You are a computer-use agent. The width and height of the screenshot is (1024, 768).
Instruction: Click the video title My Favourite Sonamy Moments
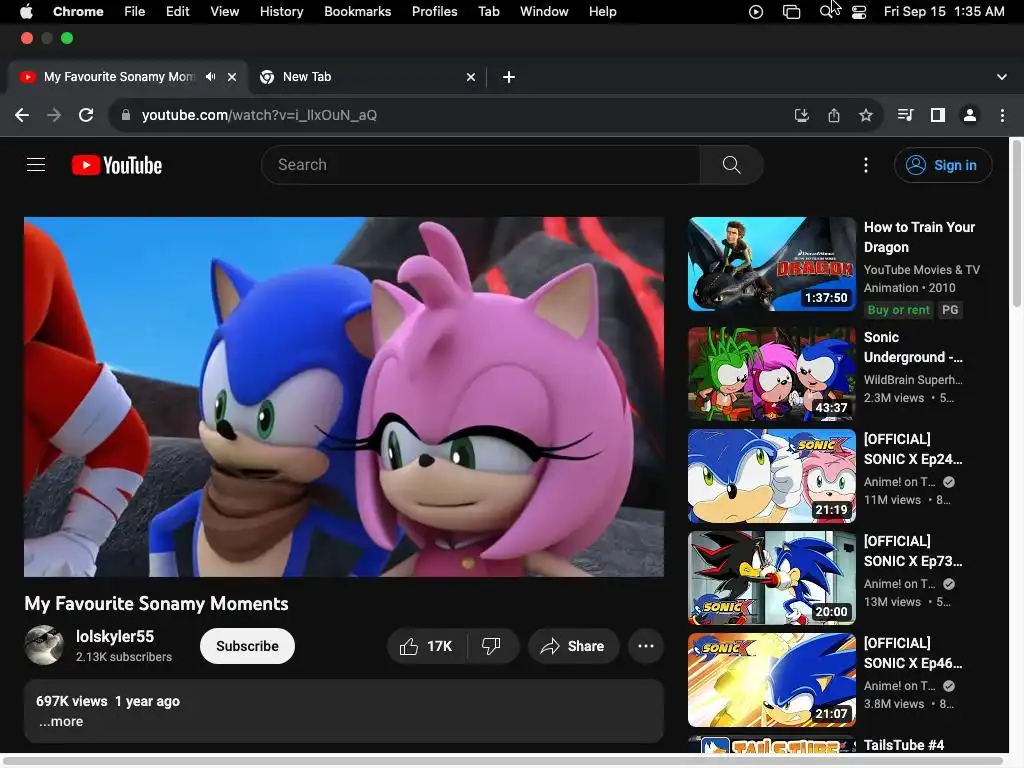[156, 603]
